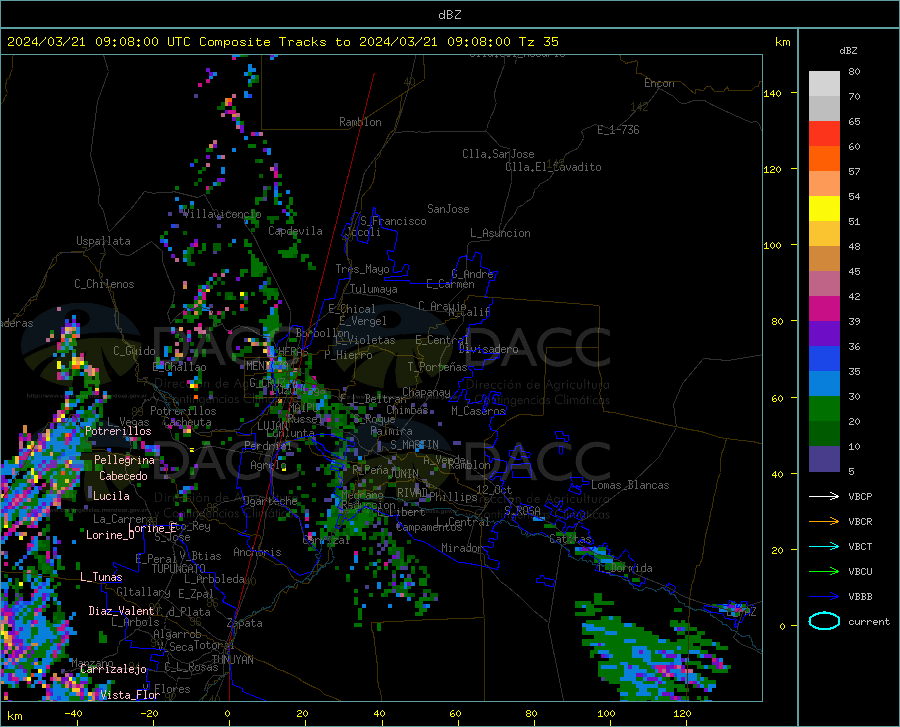Click the Lucila map label

[111, 496]
